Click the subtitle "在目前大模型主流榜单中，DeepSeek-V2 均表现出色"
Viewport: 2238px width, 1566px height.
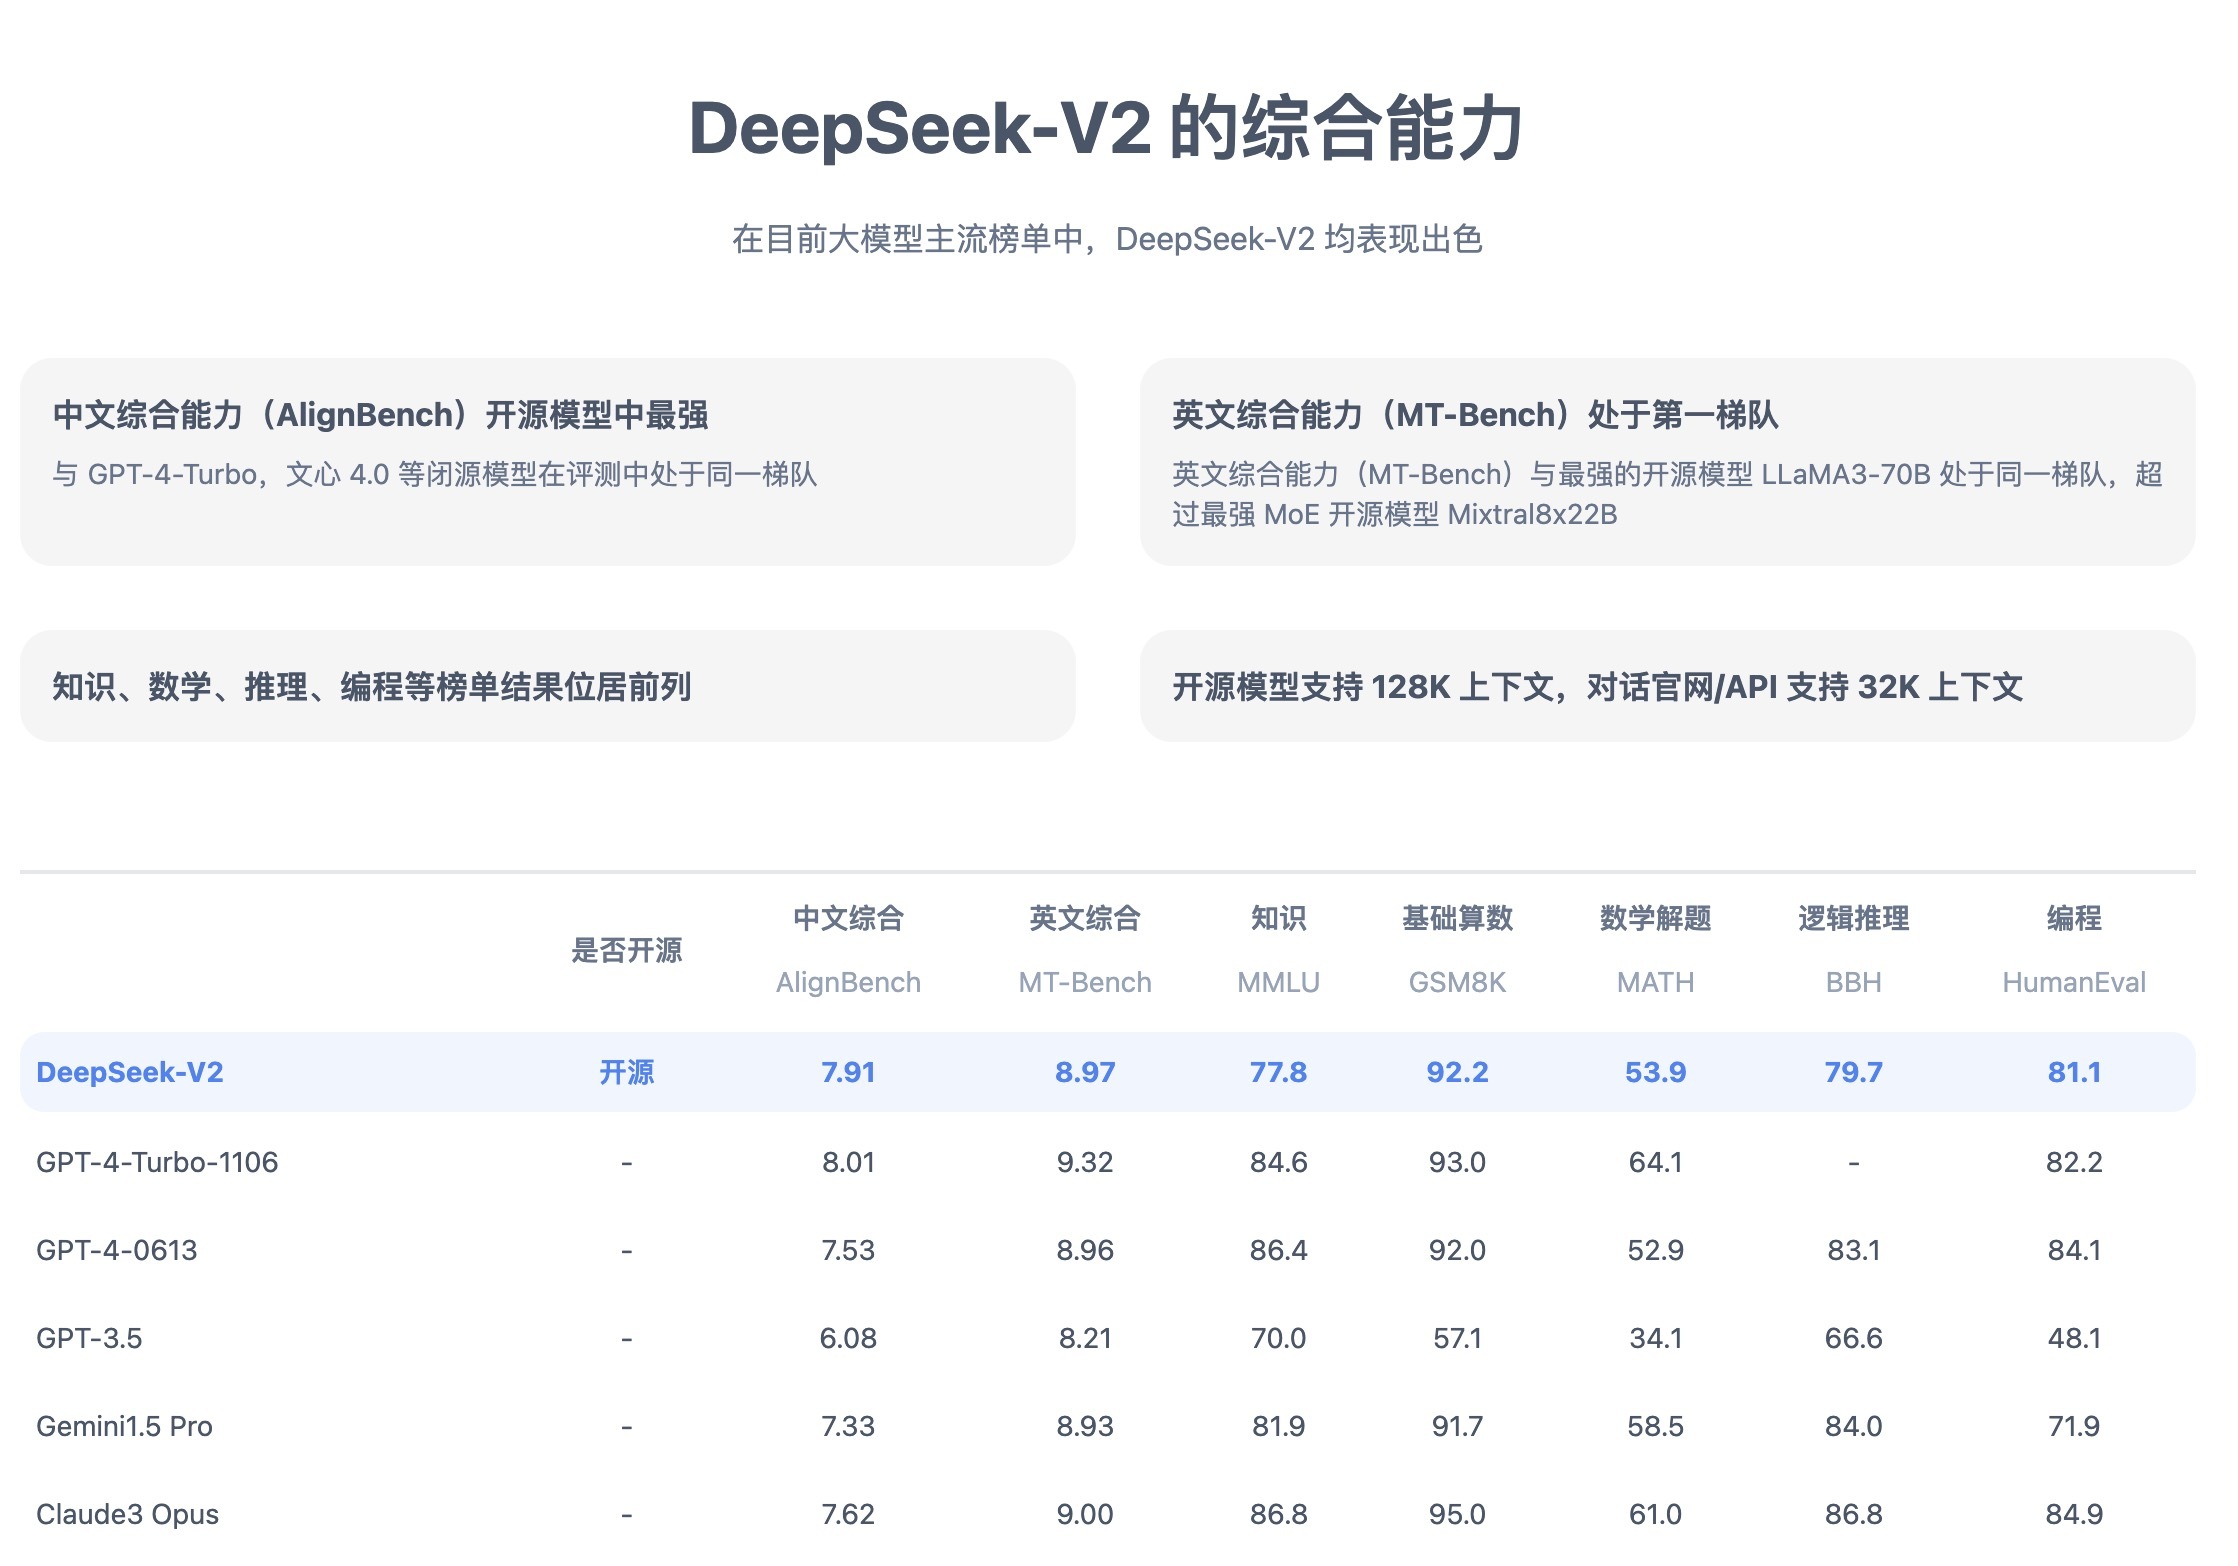click(x=1107, y=239)
